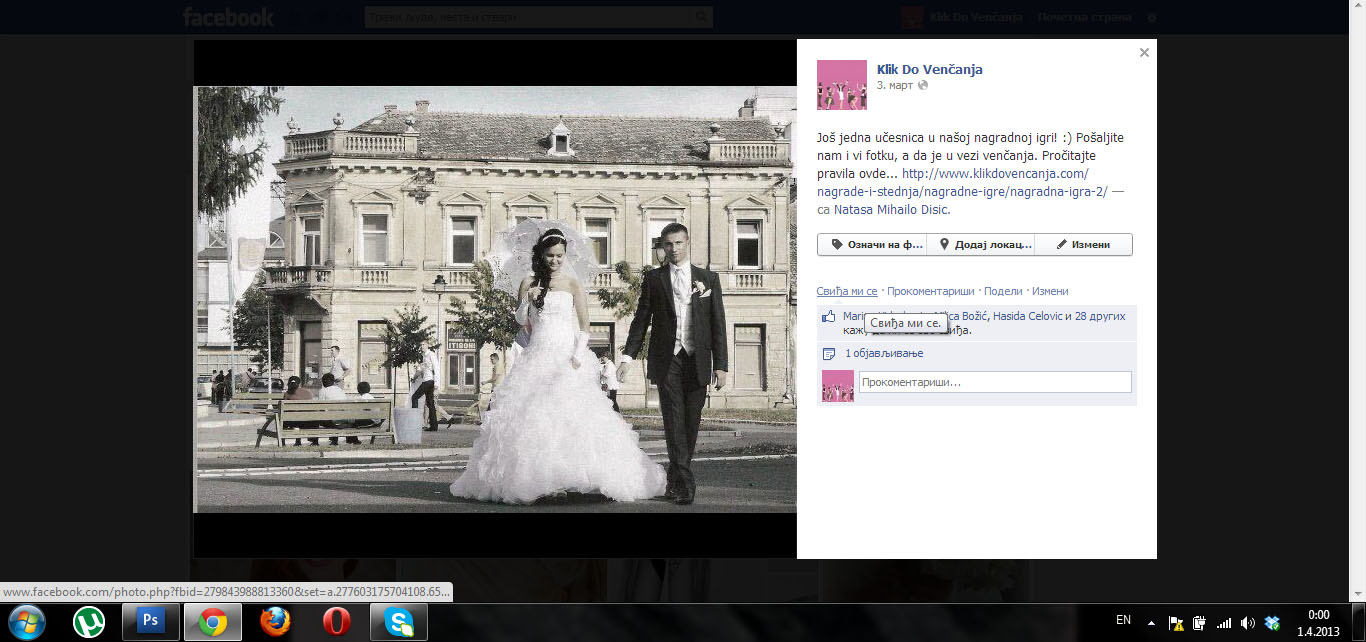The width and height of the screenshot is (1366, 642).
Task: Click the 'Прокоментариши' comment link
Action: point(930,291)
